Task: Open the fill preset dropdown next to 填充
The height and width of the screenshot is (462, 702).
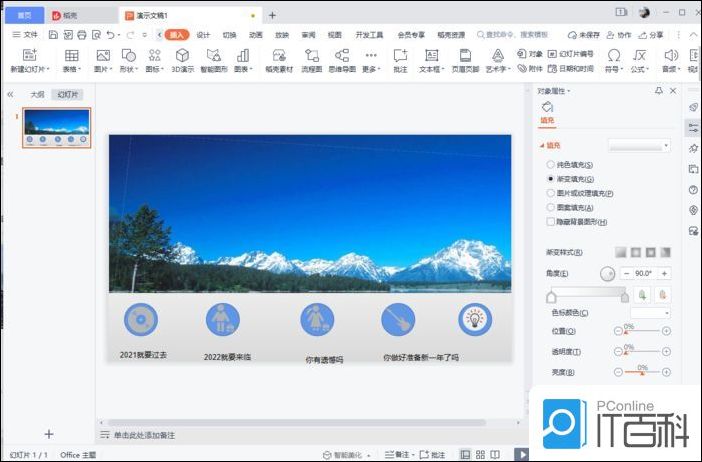Action: point(638,146)
